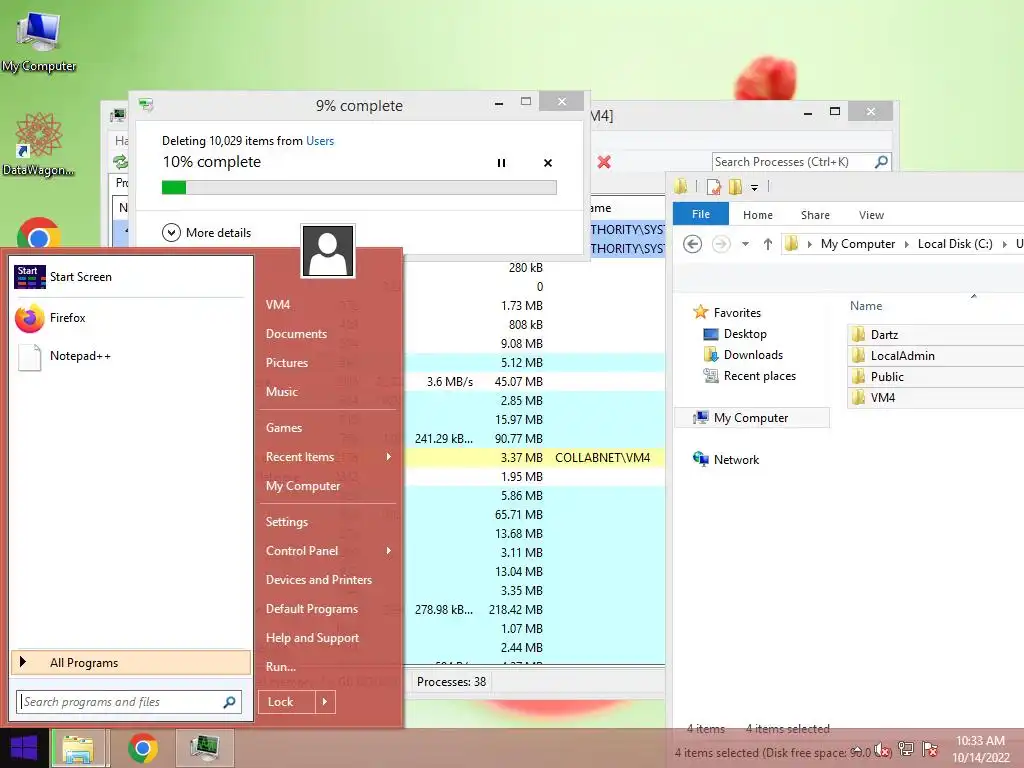
Task: Click the Users link in delete dialog
Action: [320, 140]
